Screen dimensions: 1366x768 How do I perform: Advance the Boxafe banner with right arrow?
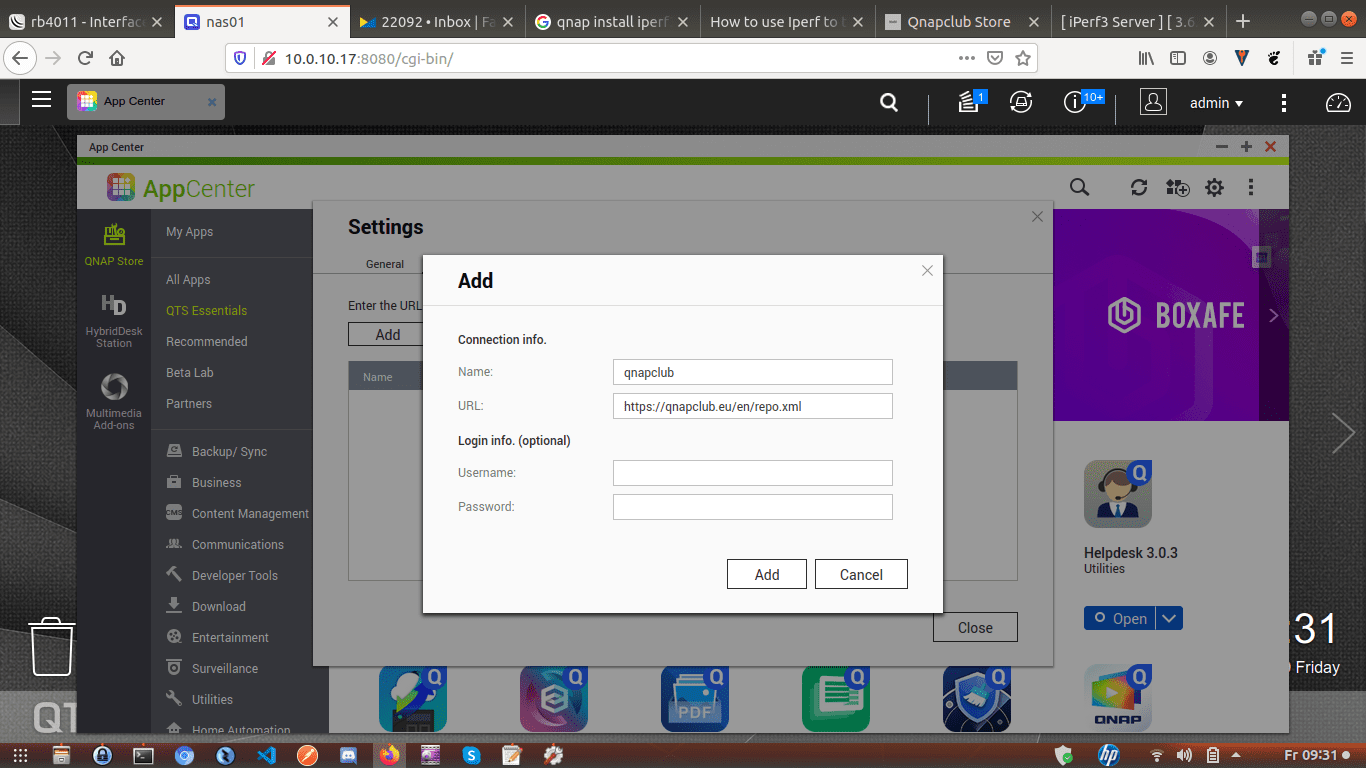tap(1273, 316)
